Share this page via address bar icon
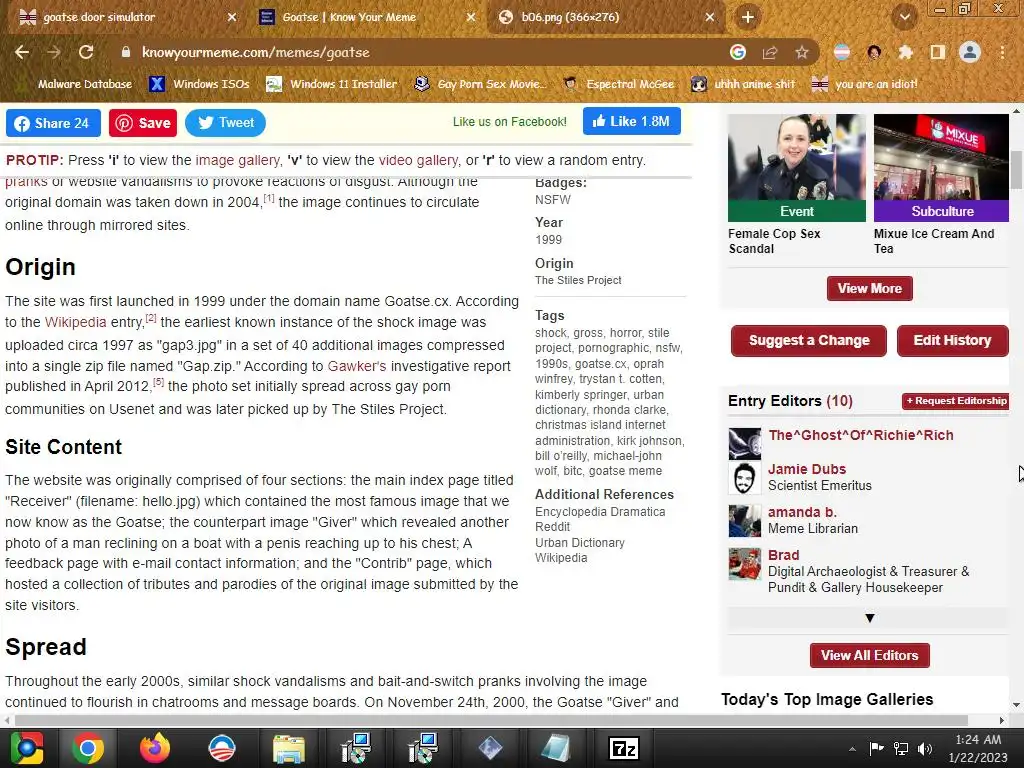 (770, 52)
